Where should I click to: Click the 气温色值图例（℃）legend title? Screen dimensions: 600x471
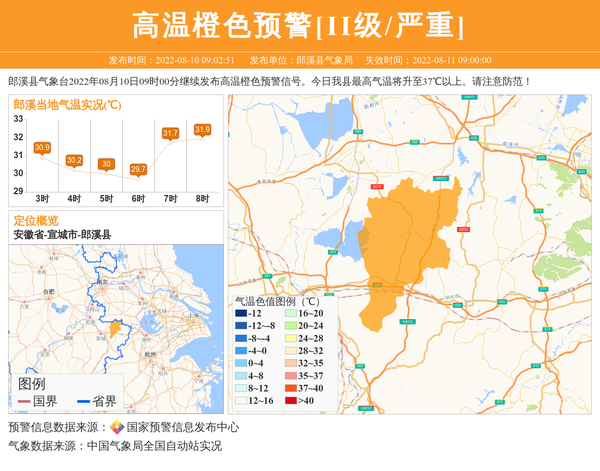[x=277, y=301]
